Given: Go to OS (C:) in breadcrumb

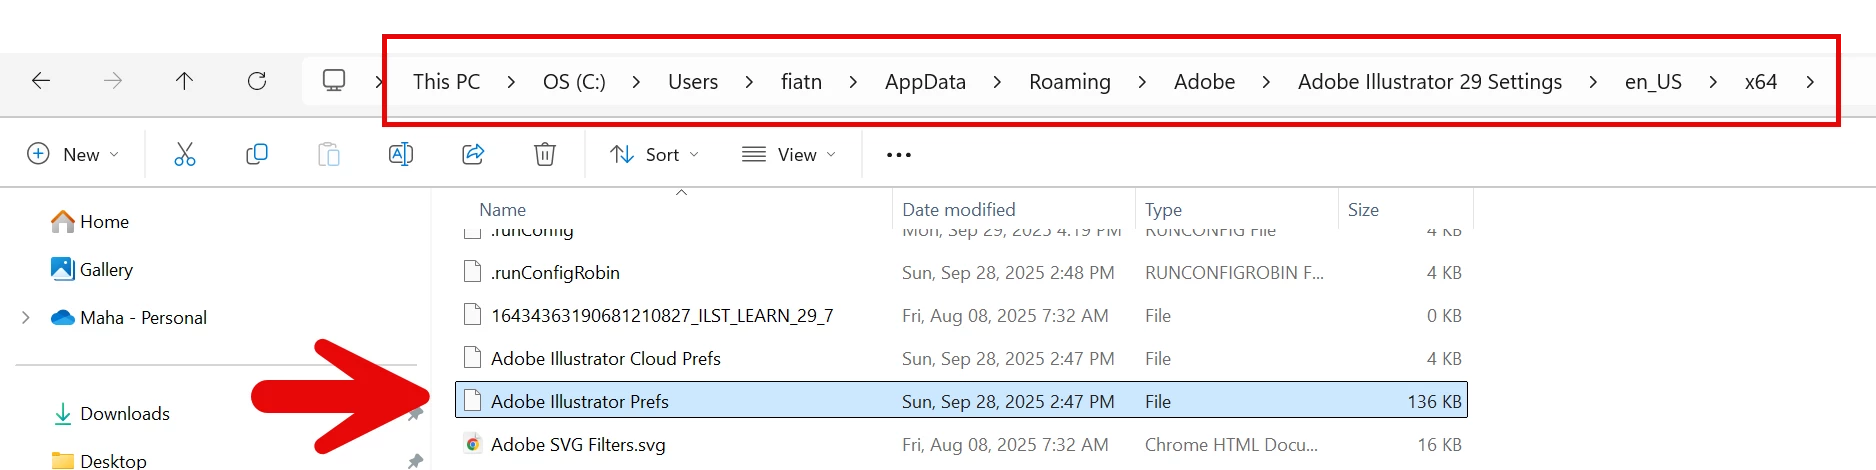Looking at the screenshot, I should (574, 82).
